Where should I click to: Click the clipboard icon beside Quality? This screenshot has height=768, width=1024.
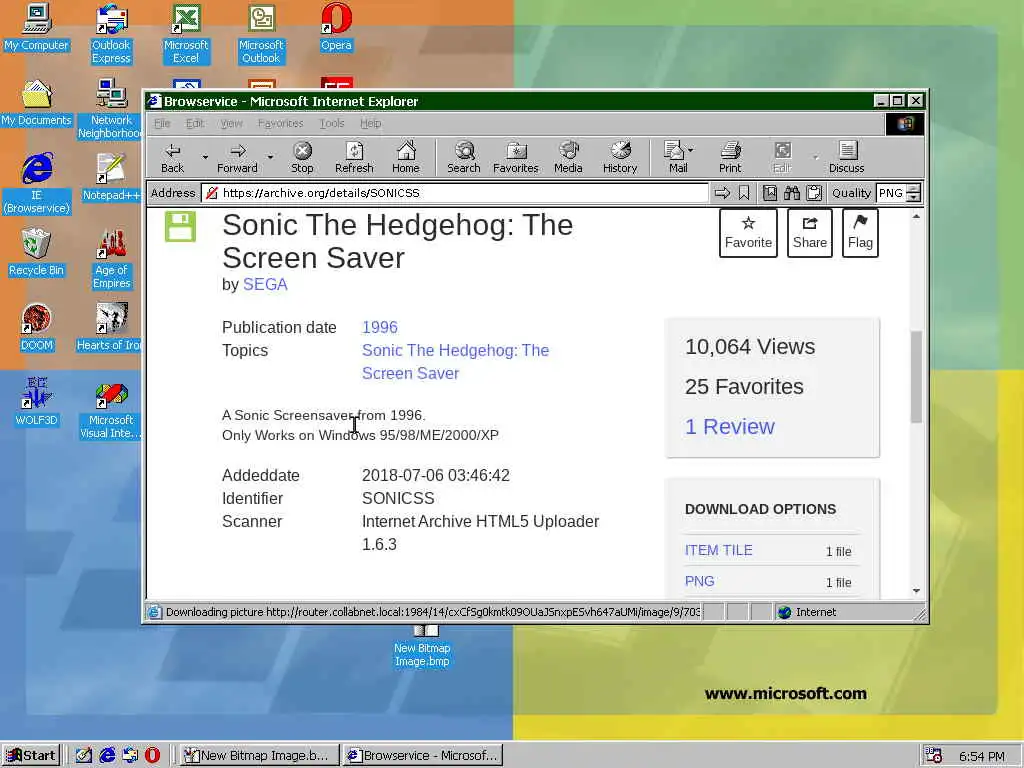tap(814, 193)
